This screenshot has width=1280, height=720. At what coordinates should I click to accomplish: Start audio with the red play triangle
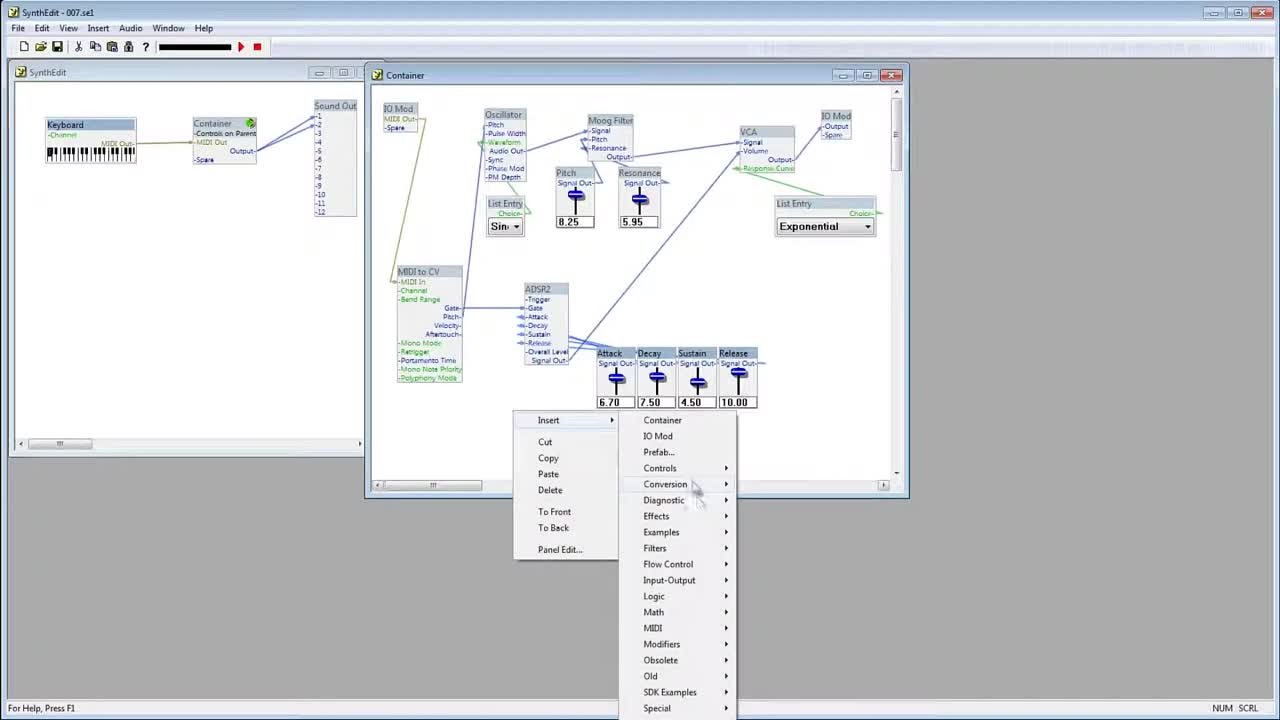pyautogui.click(x=241, y=47)
